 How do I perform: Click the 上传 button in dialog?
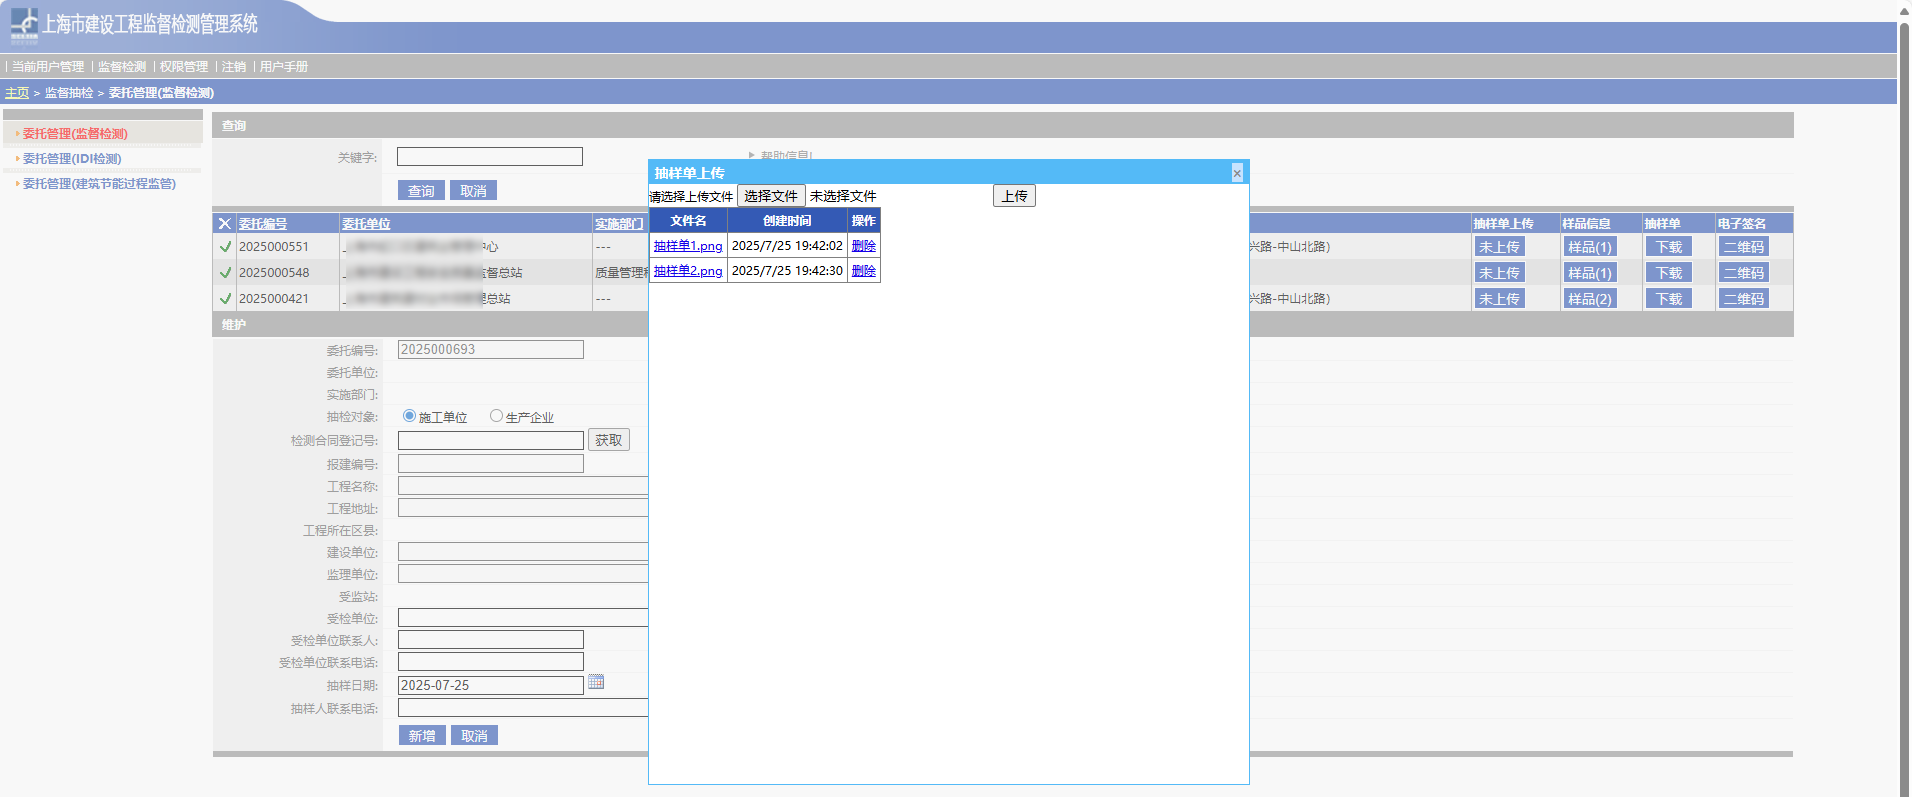click(x=1014, y=196)
